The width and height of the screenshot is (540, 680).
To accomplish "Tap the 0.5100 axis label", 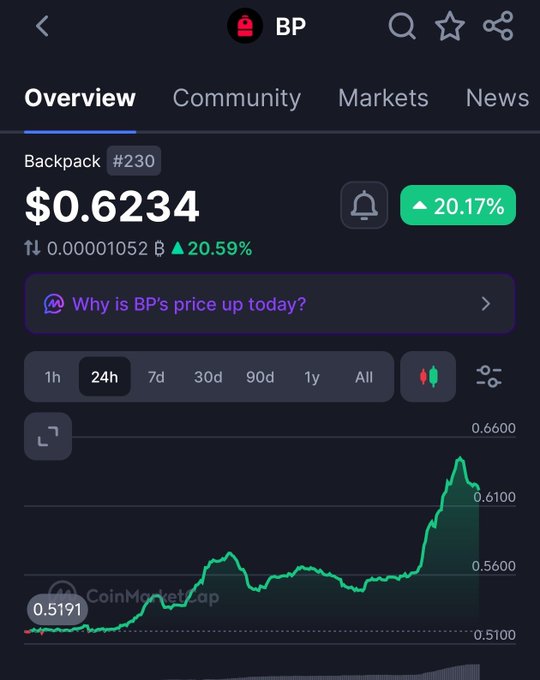I will (x=494, y=635).
